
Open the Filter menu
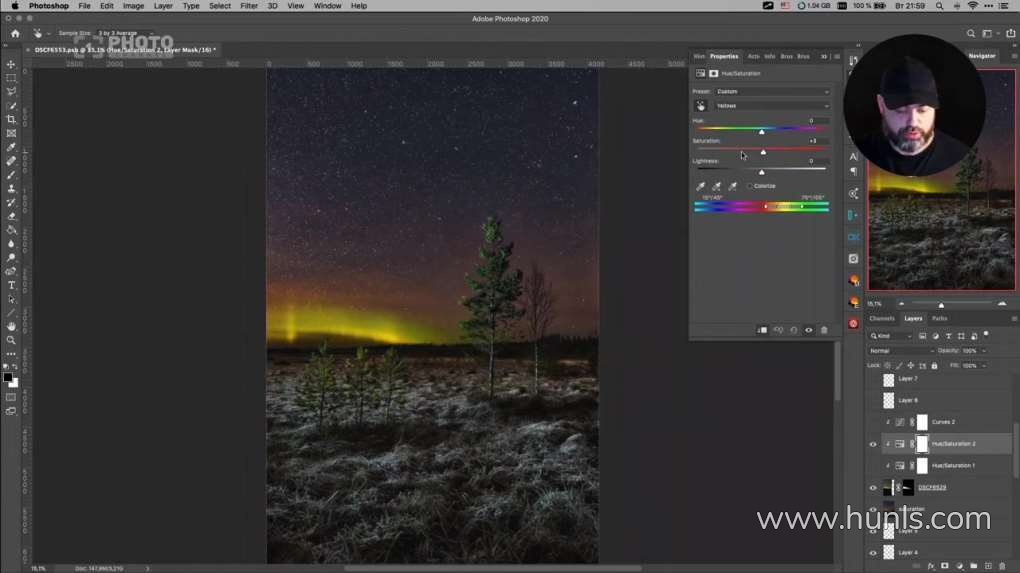249,6
